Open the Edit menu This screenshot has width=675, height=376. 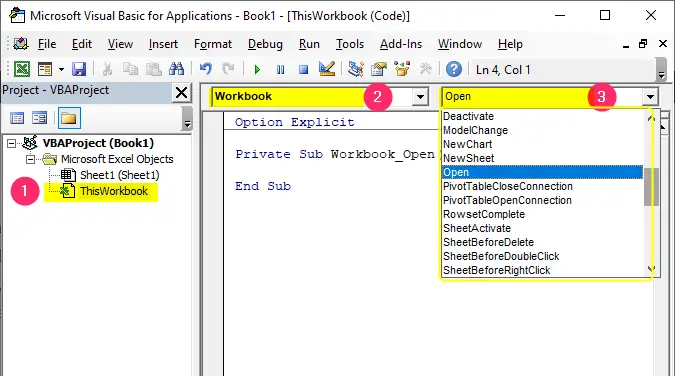pyautogui.click(x=82, y=44)
